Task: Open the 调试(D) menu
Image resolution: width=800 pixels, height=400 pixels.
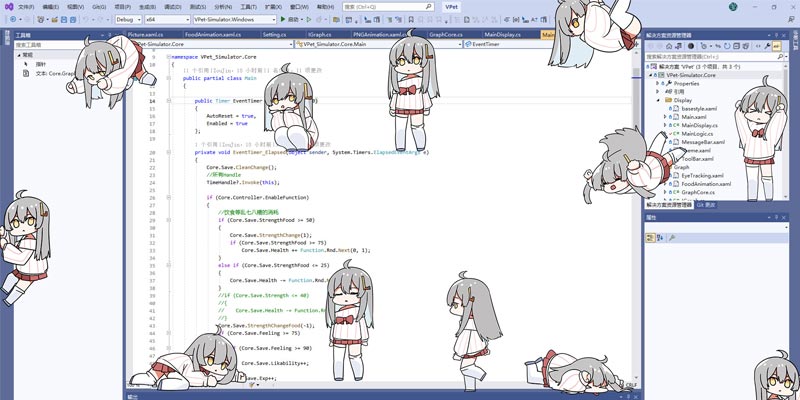Action: (172, 7)
